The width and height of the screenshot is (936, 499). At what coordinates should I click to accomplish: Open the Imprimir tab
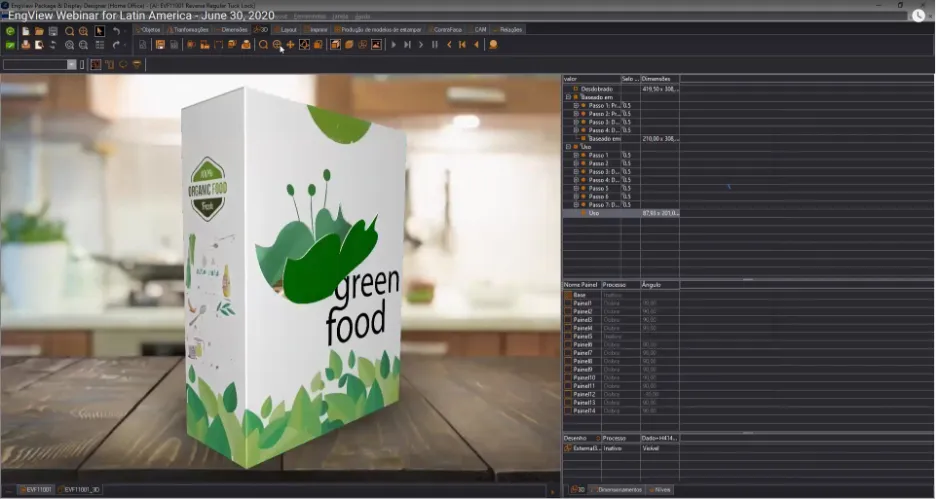pos(316,29)
